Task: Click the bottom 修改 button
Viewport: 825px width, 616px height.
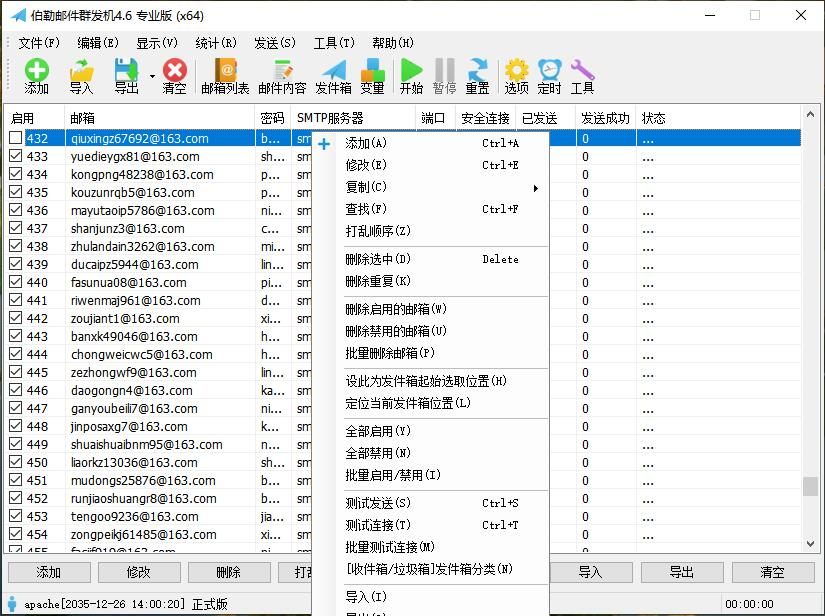Action: [x=138, y=572]
